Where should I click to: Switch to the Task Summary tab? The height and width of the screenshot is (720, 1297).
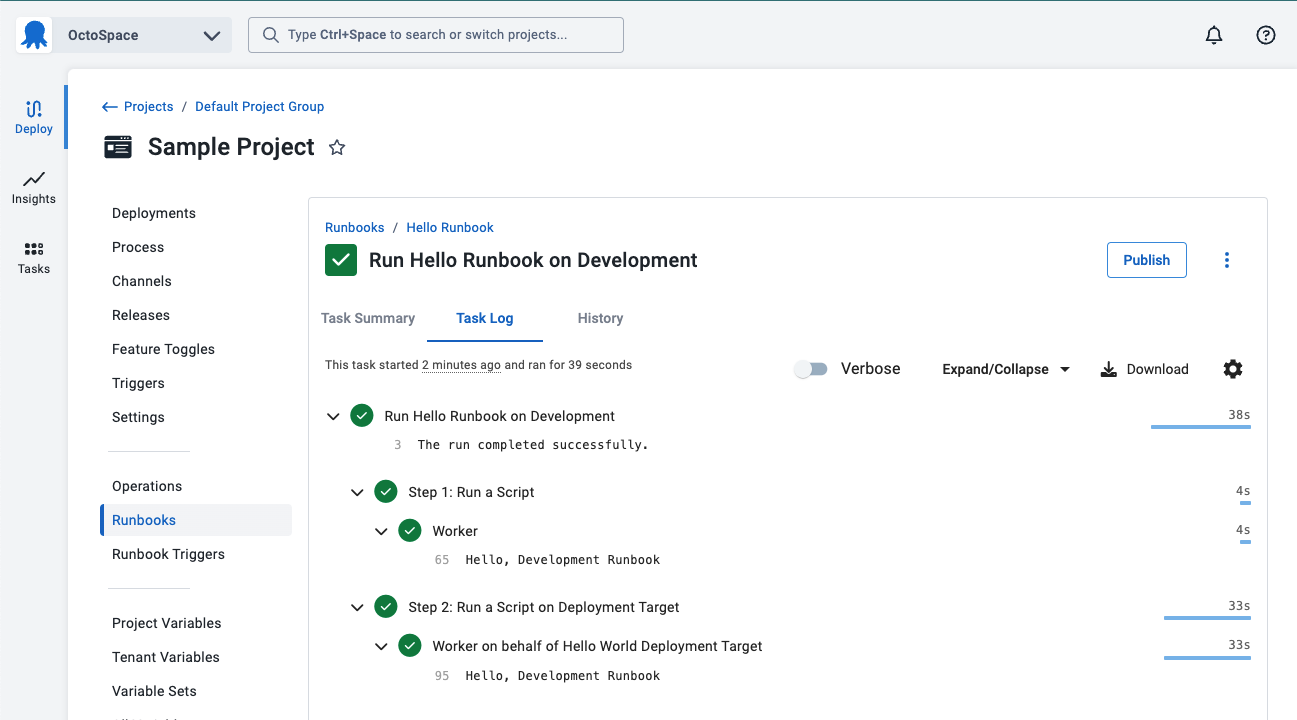pos(368,318)
